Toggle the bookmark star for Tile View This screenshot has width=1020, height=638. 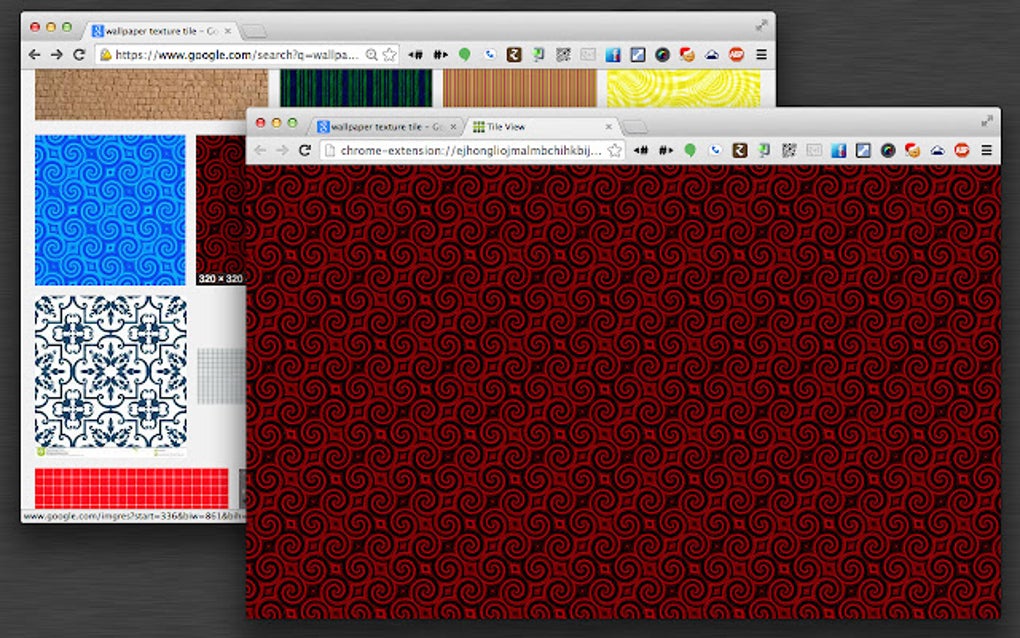tap(616, 149)
